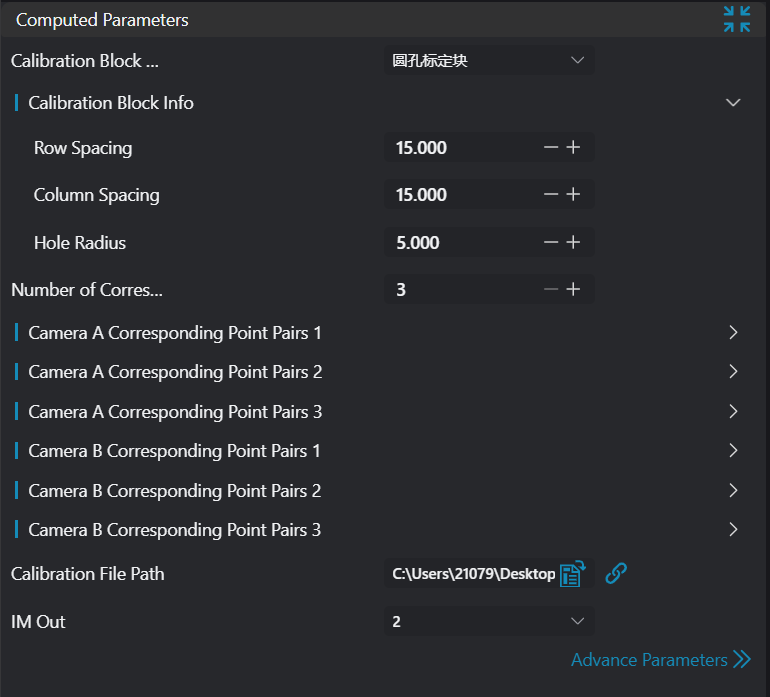Expand Camera B Corresponding Point Pairs 1
Viewport: 770px width, 697px height.
(x=733, y=451)
